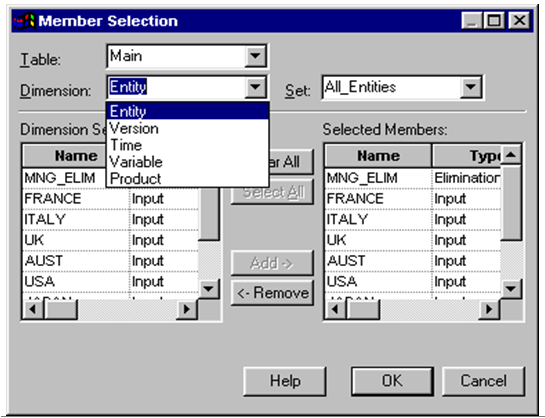The image size is (545, 418).
Task: Select ITALY row in Selected Members
Action: click(x=413, y=219)
